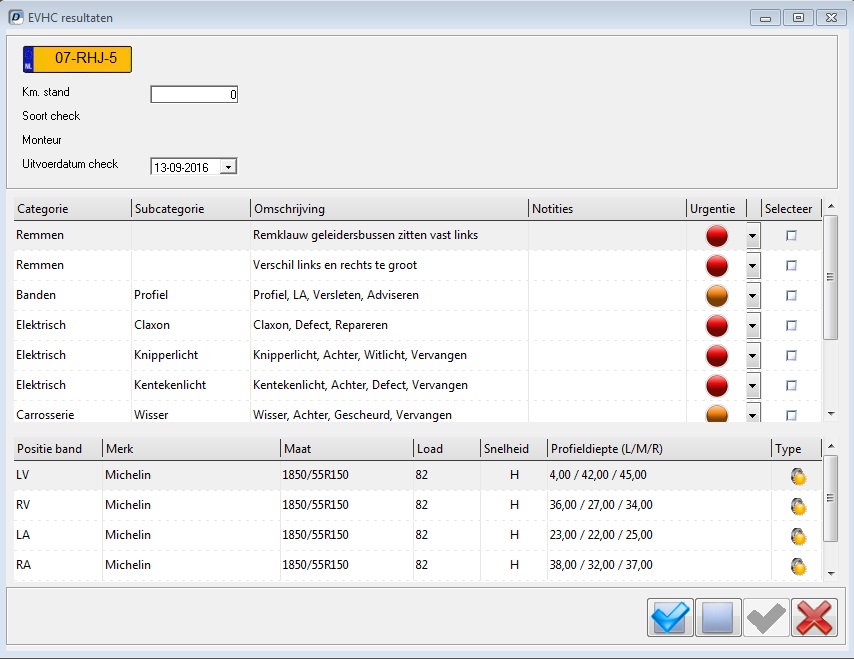Click the tyre type icon for LV
The image size is (854, 659).
(x=798, y=476)
